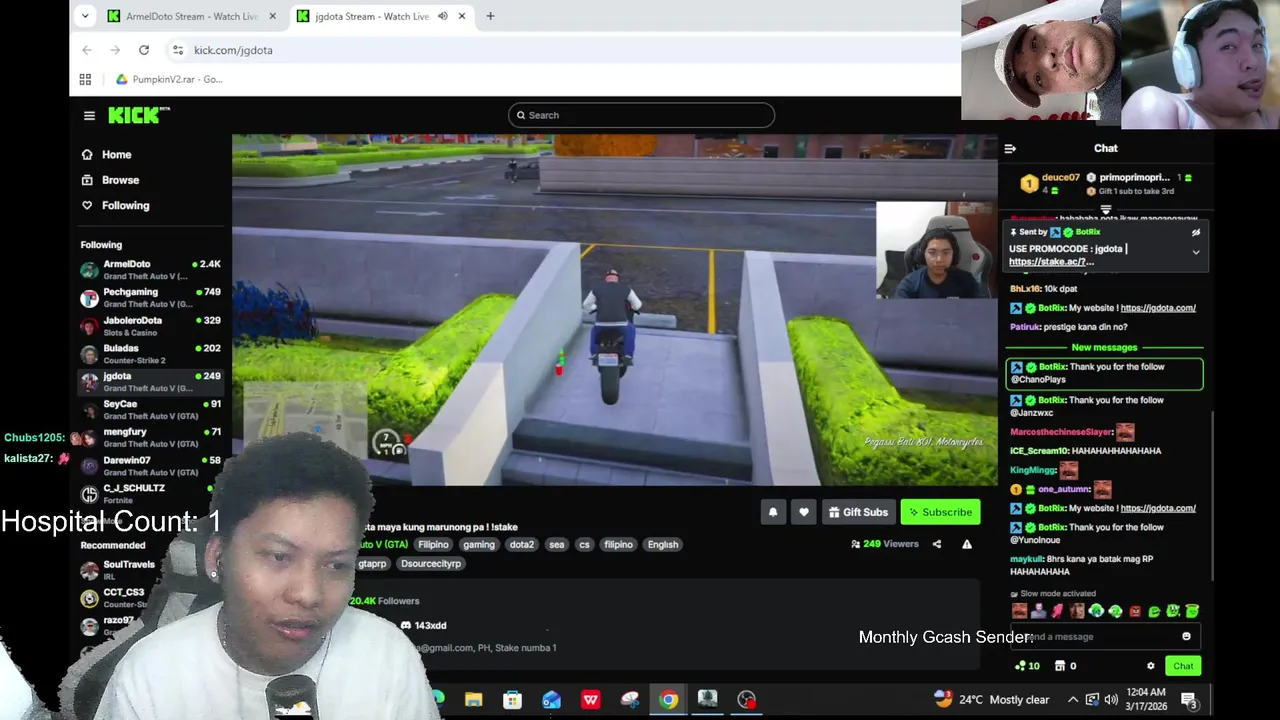Open the channel points balance showing 10
Viewport: 1280px width, 720px height.
pyautogui.click(x=1027, y=666)
